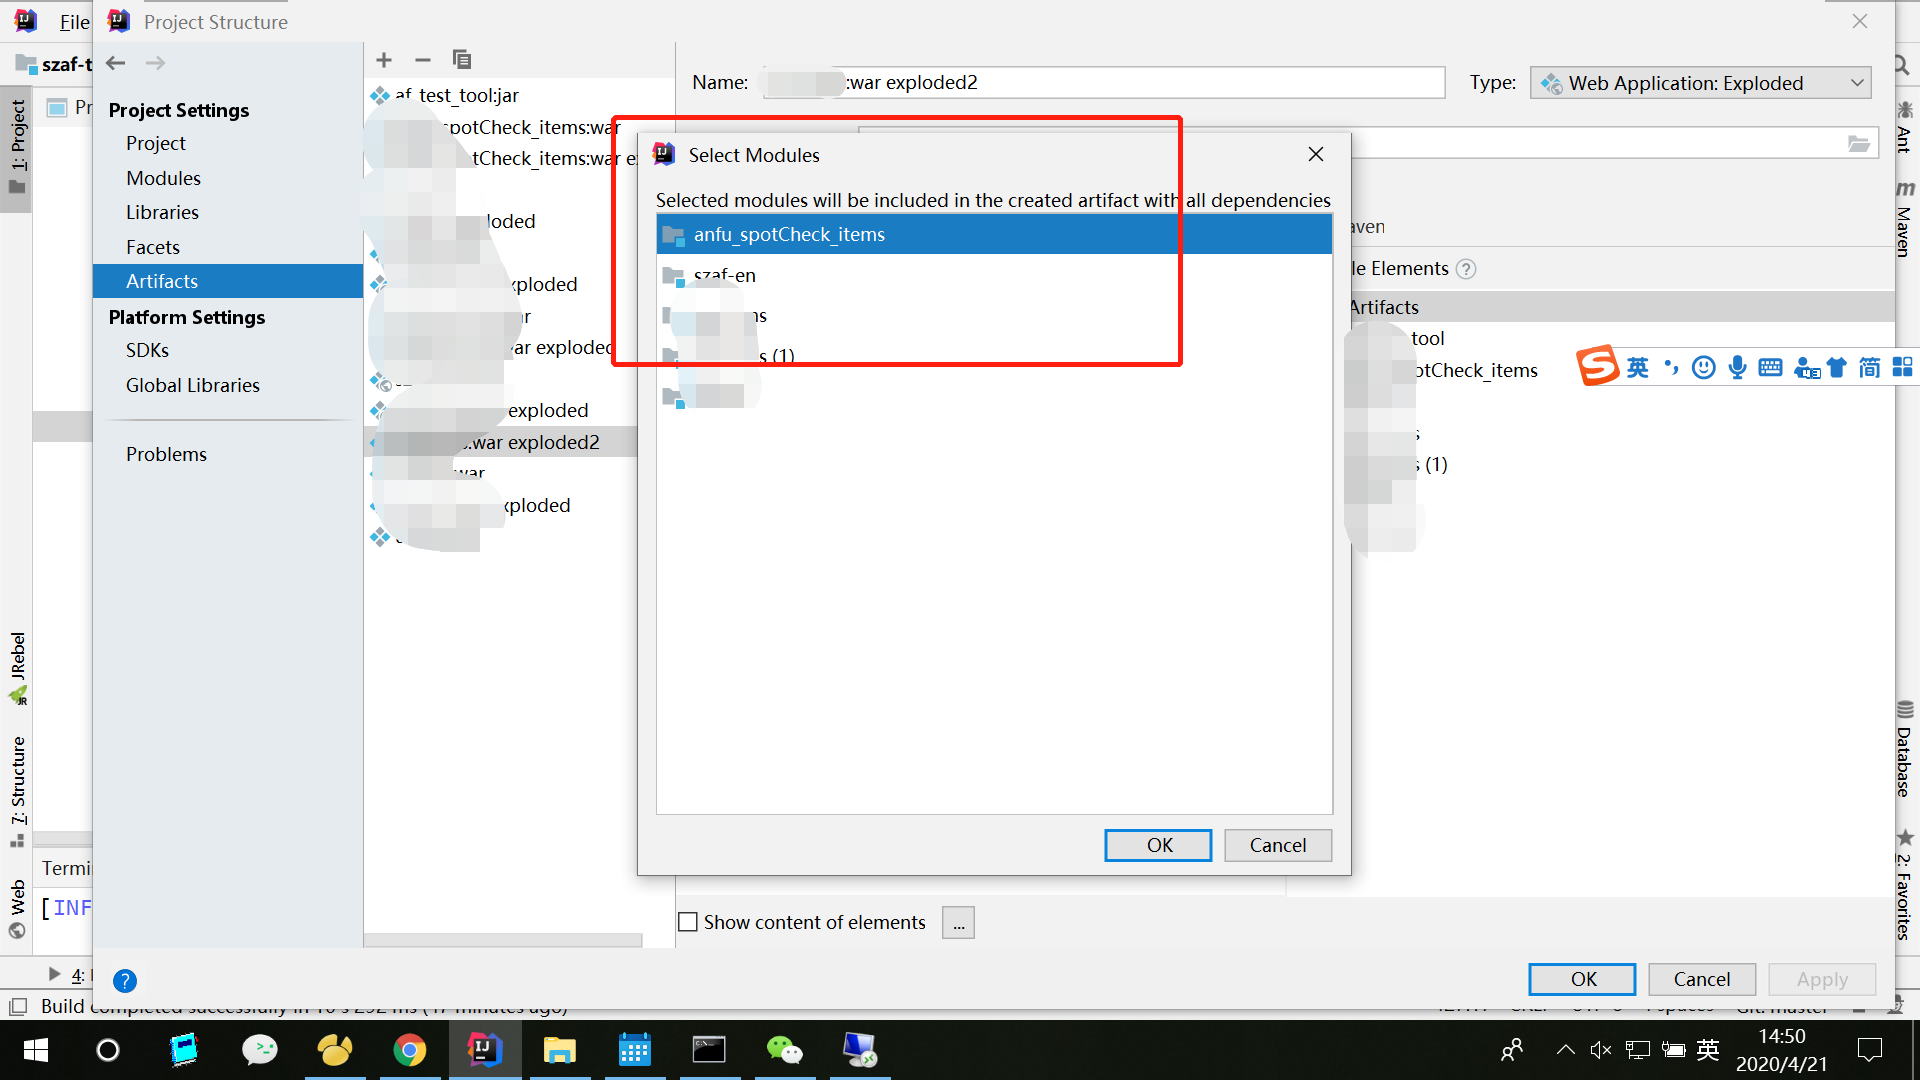The image size is (1920, 1080).
Task: Click the blue help question mark icon
Action: (125, 981)
